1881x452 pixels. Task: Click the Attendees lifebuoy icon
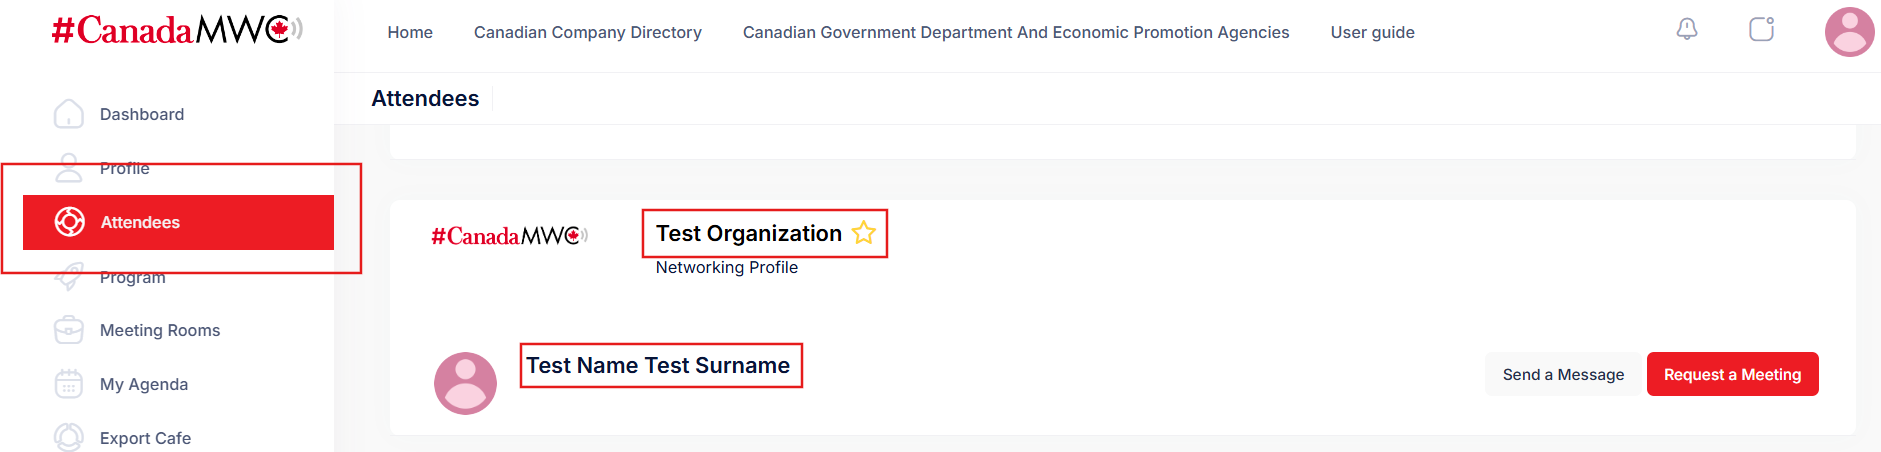pyautogui.click(x=70, y=222)
